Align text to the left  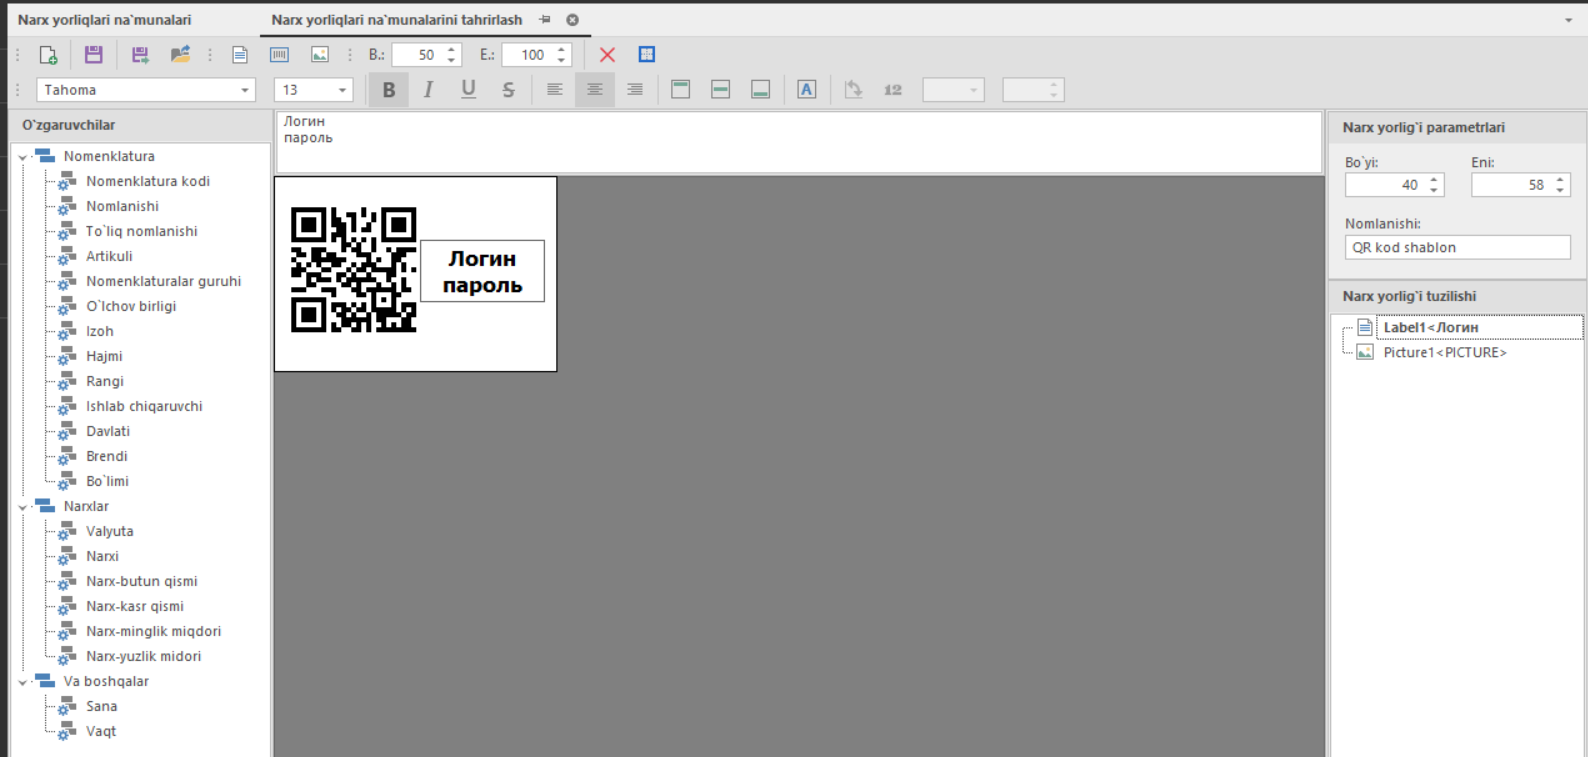pyautogui.click(x=554, y=90)
